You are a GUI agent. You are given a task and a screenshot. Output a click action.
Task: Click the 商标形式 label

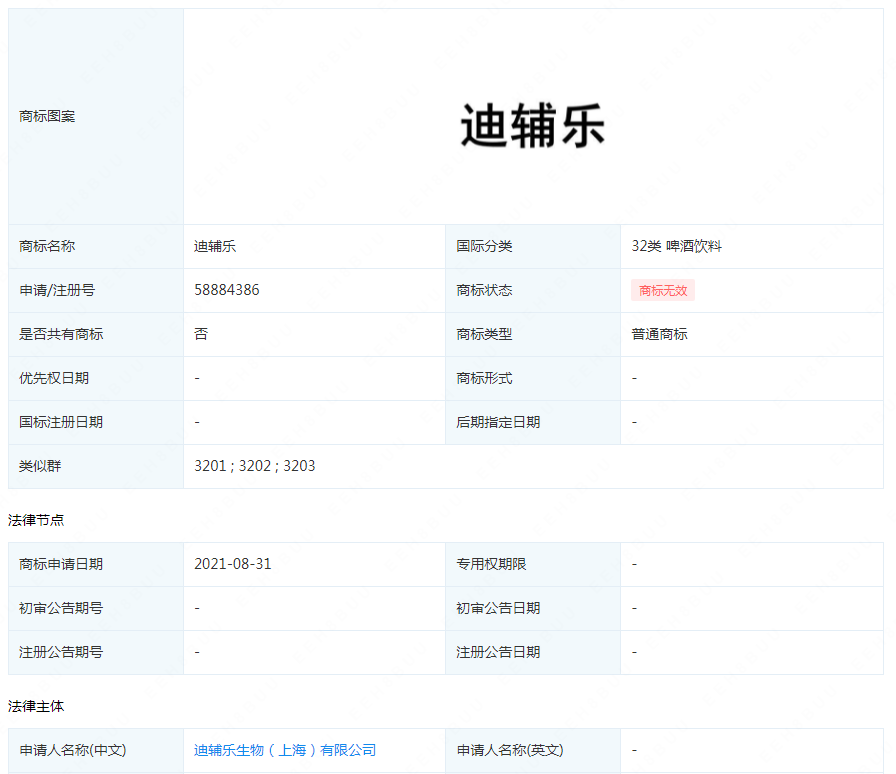484,378
